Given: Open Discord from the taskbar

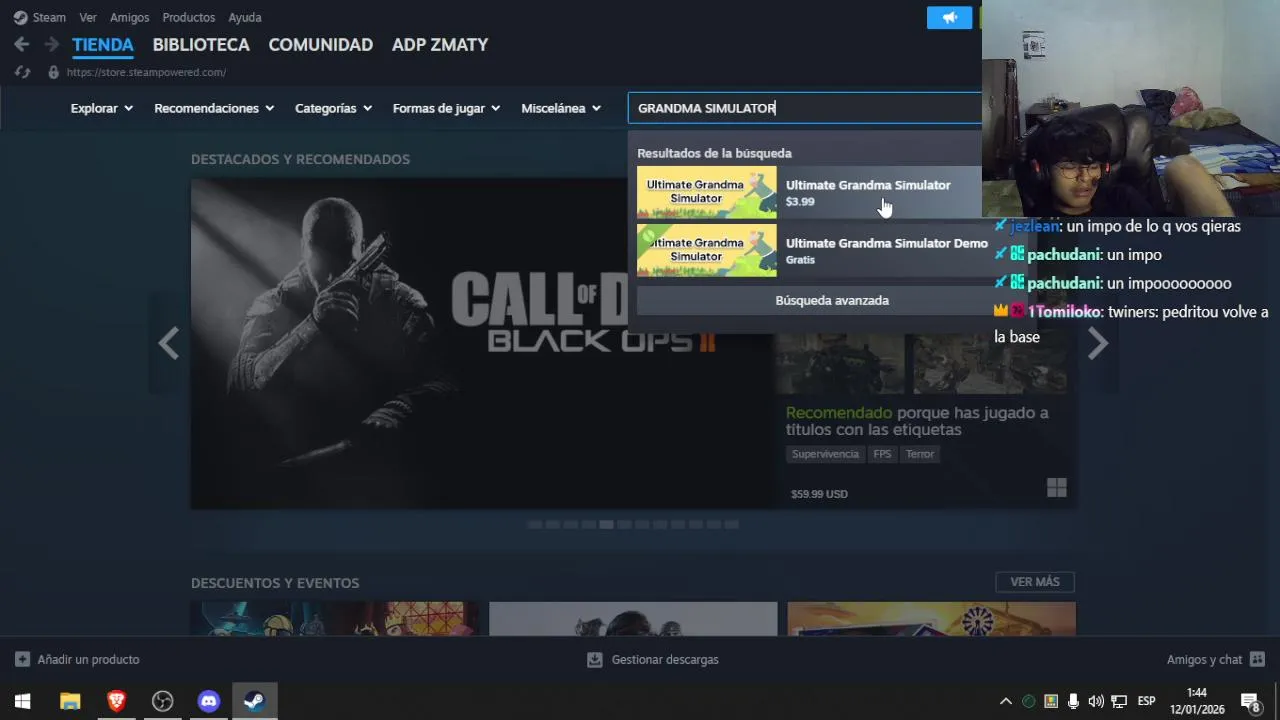Looking at the screenshot, I should pyautogui.click(x=208, y=701).
